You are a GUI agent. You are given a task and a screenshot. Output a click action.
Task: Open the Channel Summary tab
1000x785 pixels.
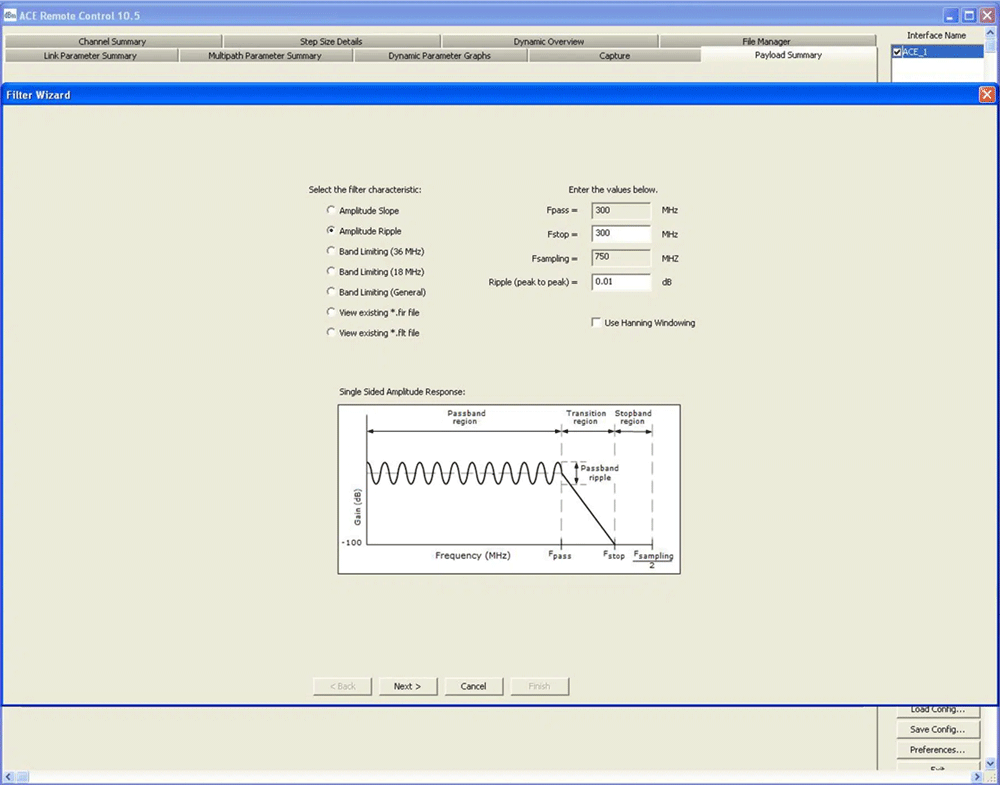click(x=112, y=42)
